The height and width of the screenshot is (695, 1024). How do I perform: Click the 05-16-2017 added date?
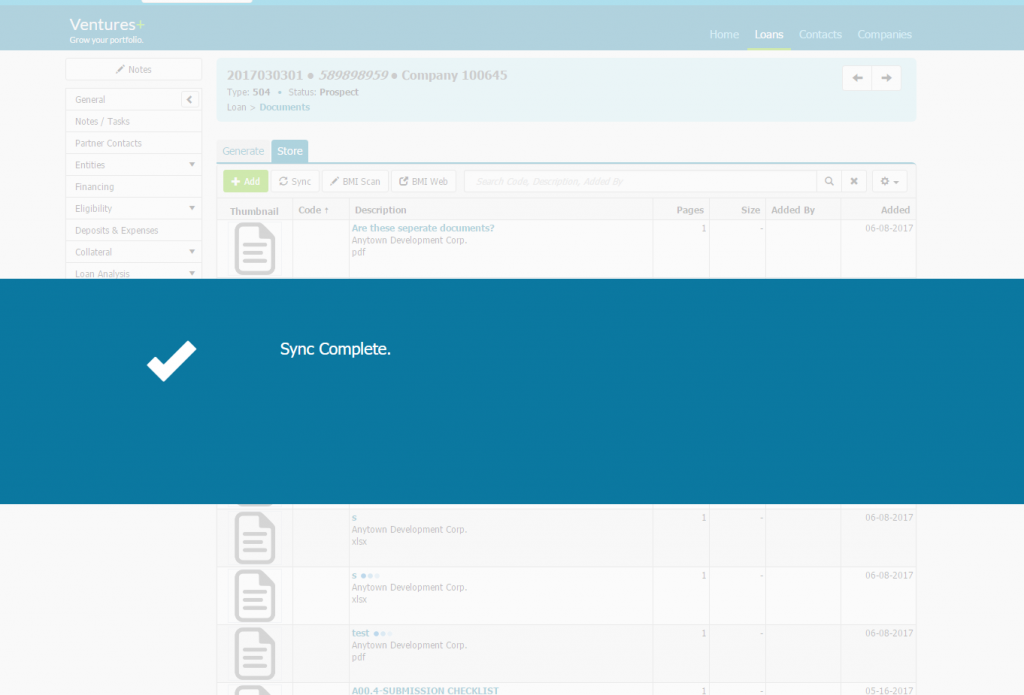[x=889, y=690]
